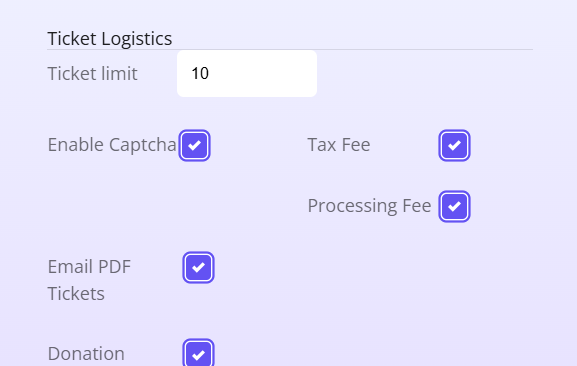Click the Tax Fee label text
Screen dimensions: 577x366
(x=339, y=145)
